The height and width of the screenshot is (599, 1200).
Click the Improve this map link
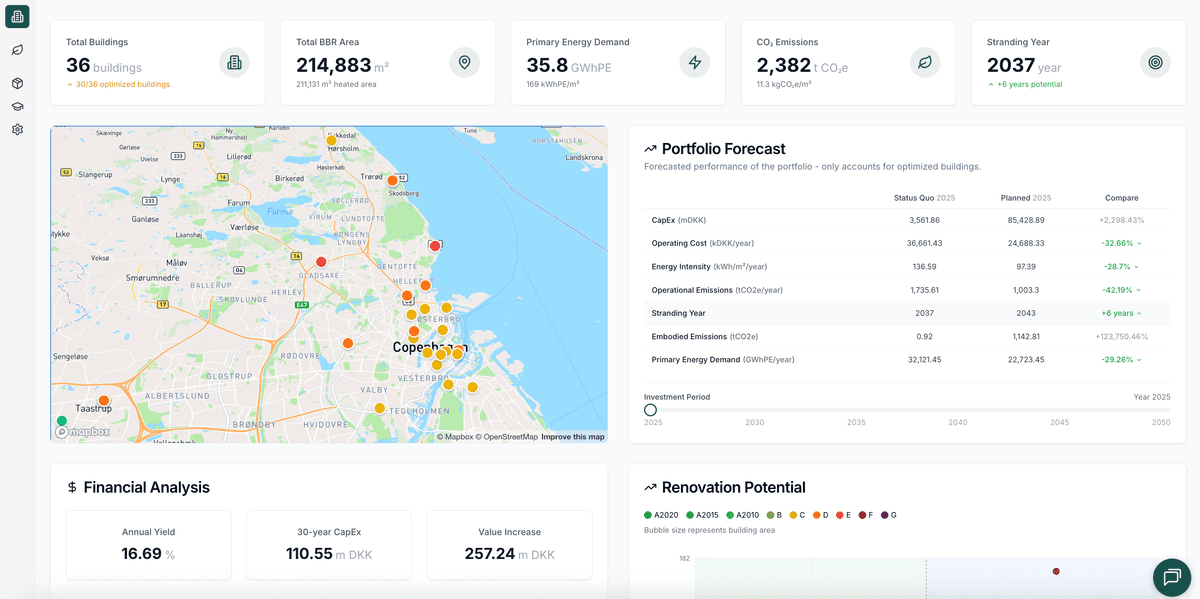573,437
